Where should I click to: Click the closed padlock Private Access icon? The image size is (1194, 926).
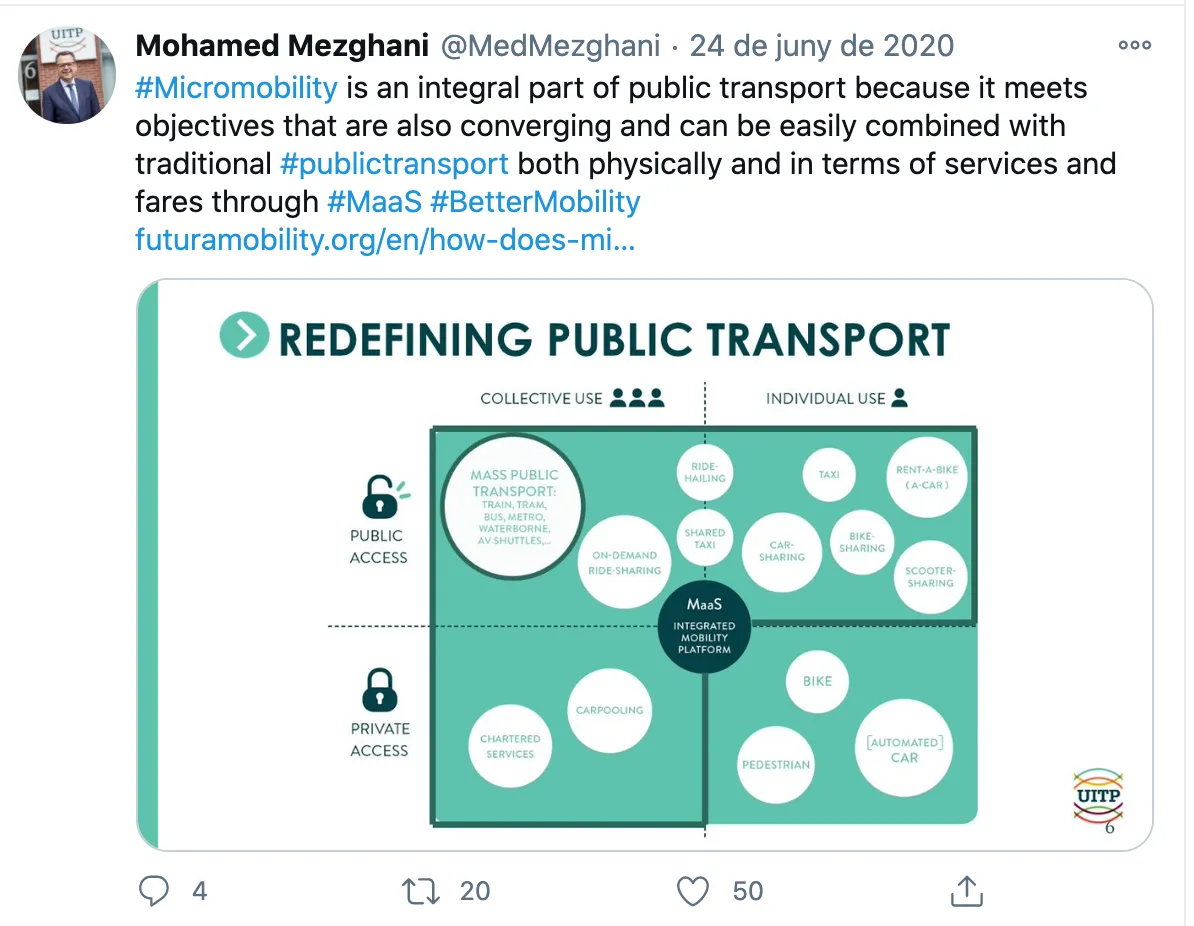tap(379, 689)
